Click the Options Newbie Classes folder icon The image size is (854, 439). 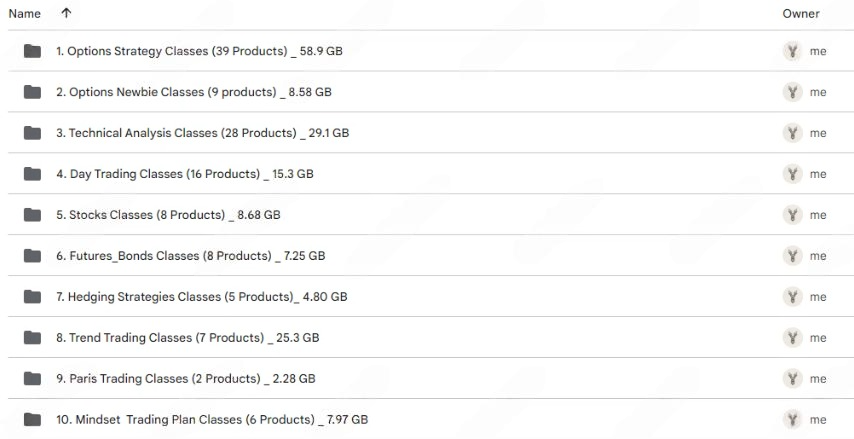click(x=32, y=92)
